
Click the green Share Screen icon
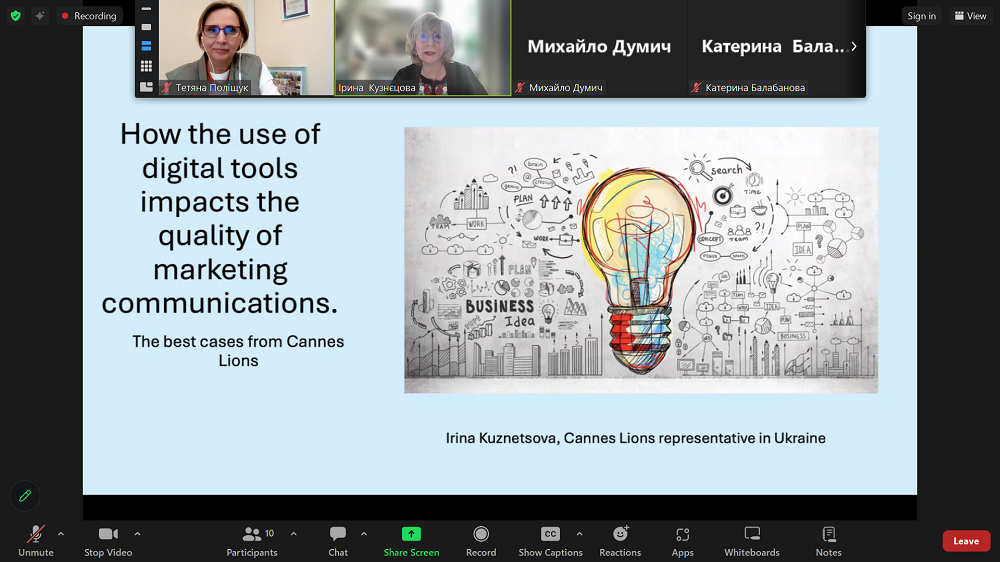tap(411, 534)
